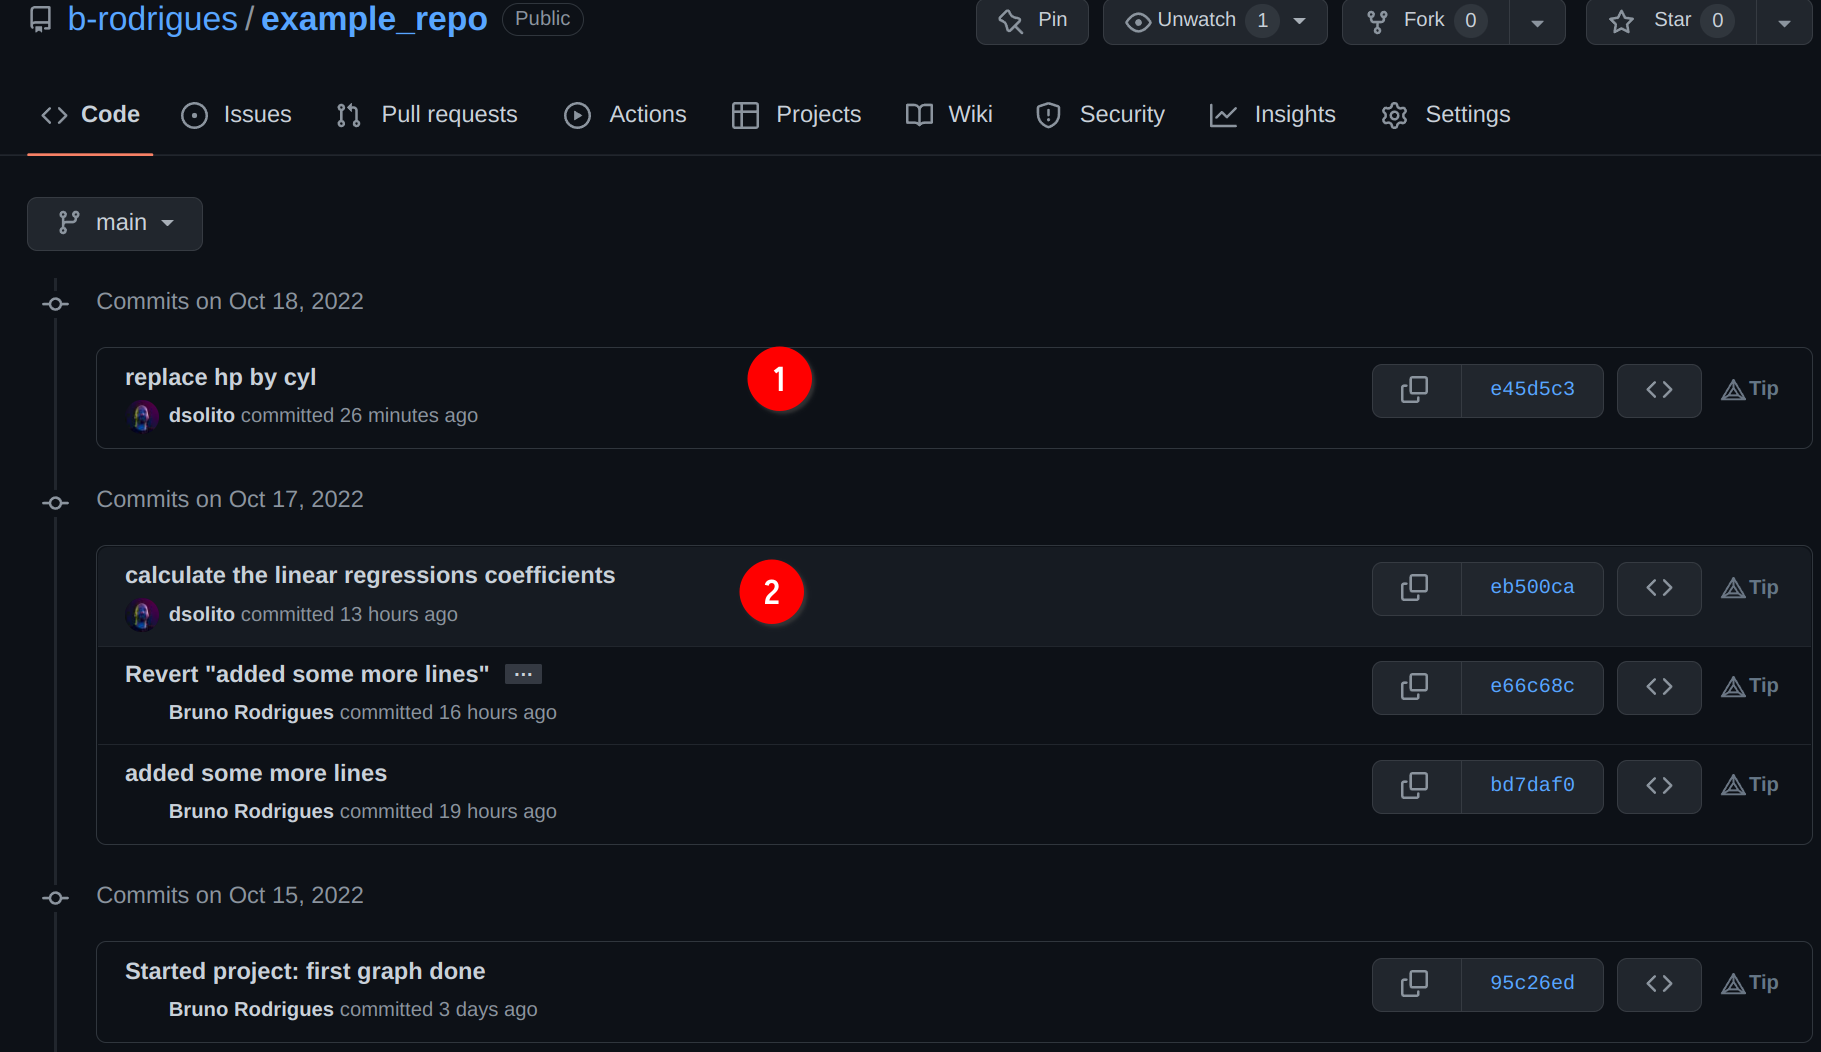1821x1052 pixels.
Task: View commit hash 95c26ed
Action: pos(1532,984)
